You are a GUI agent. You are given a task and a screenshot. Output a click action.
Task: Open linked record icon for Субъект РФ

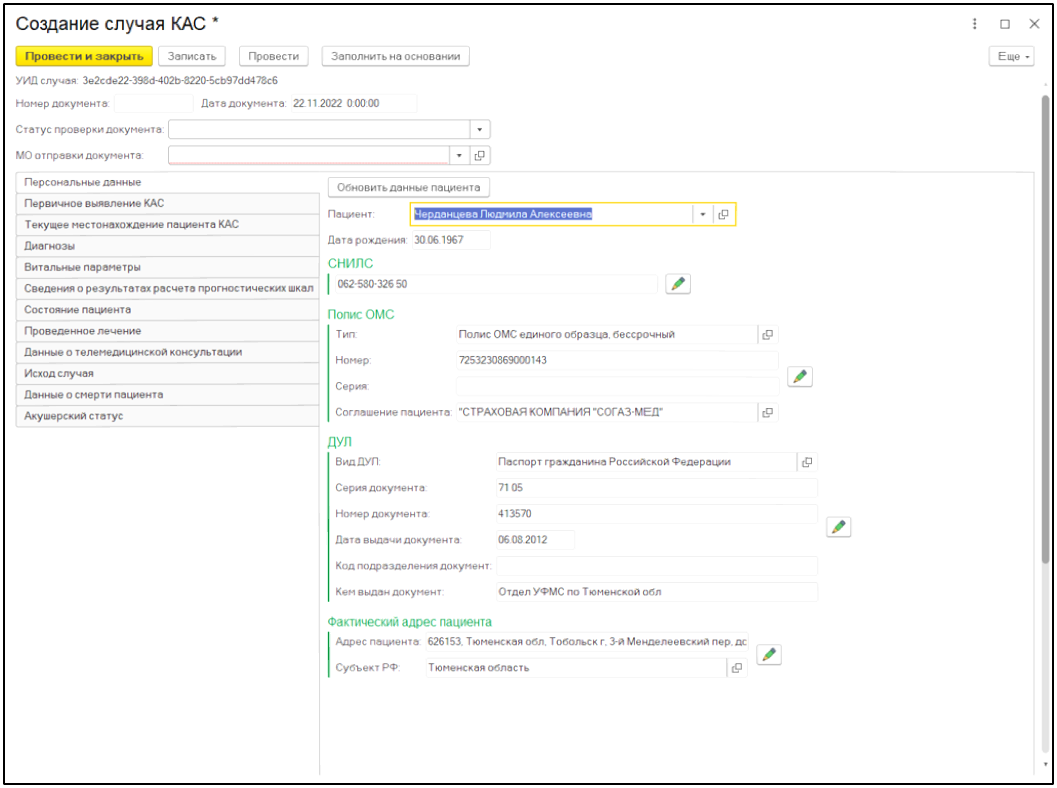737,667
